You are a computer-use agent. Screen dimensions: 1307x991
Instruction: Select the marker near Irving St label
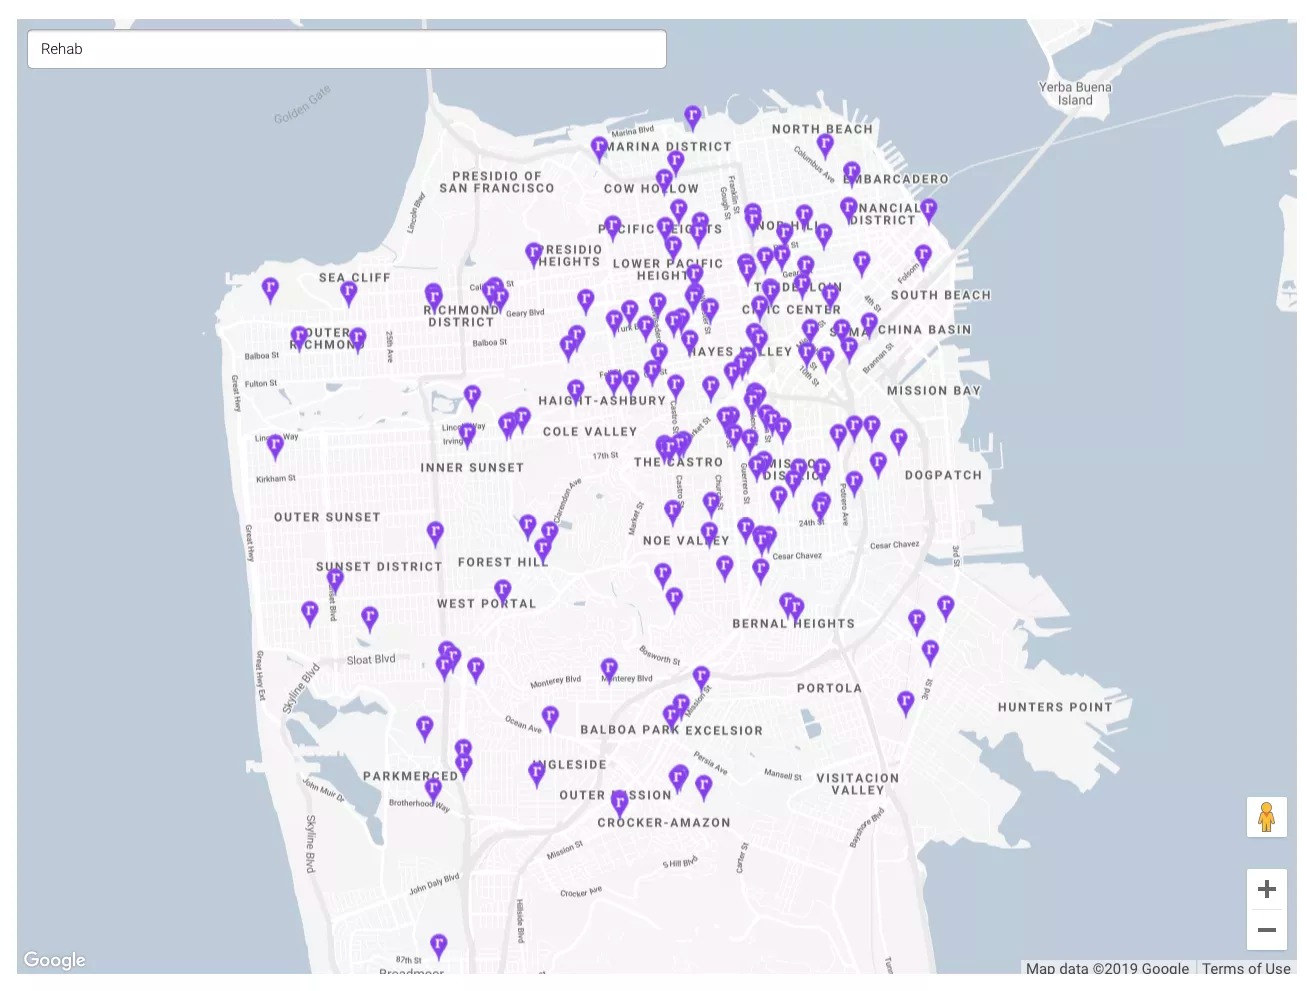pyautogui.click(x=467, y=435)
